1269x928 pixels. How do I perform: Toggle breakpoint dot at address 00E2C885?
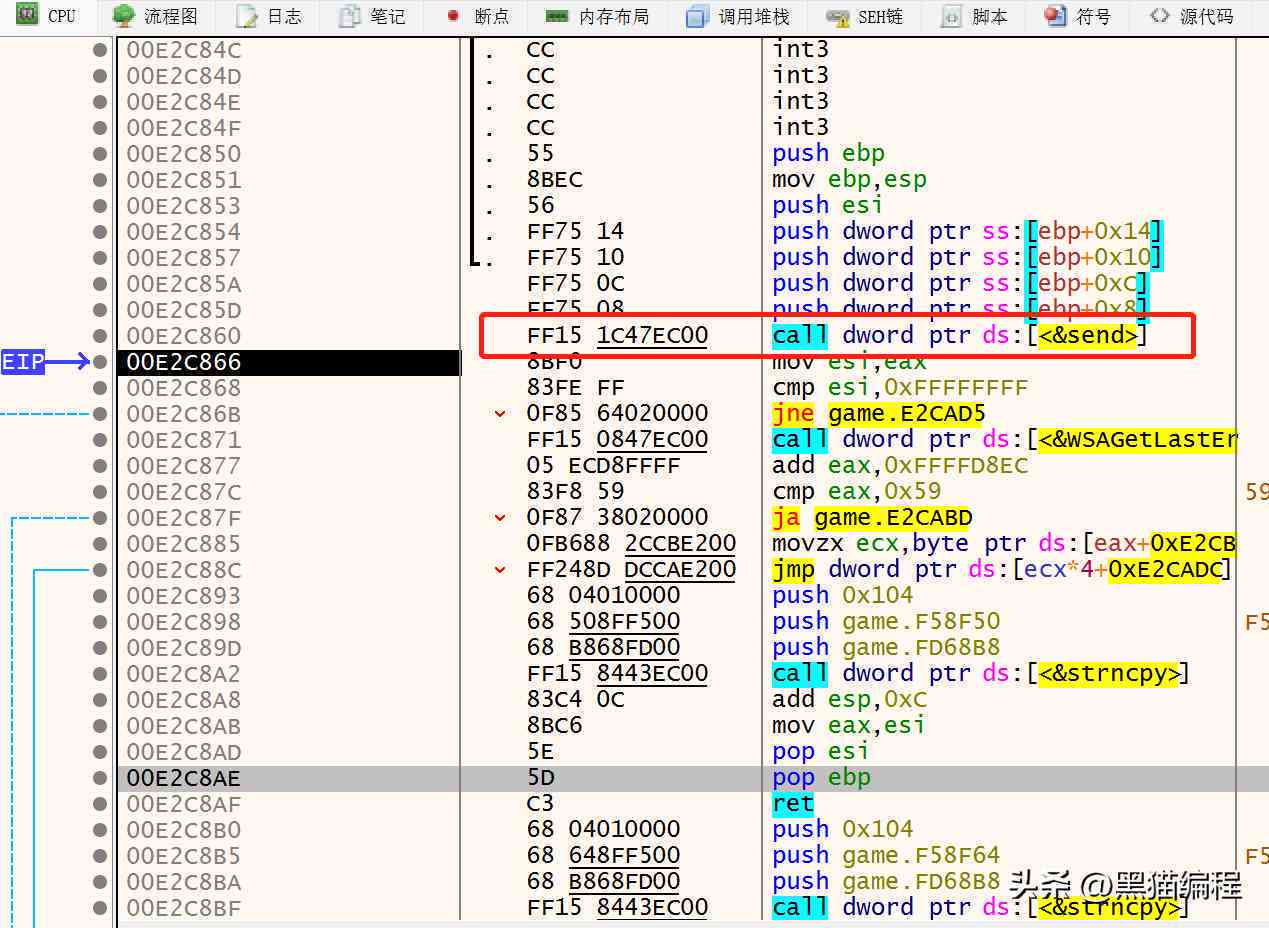coord(100,544)
